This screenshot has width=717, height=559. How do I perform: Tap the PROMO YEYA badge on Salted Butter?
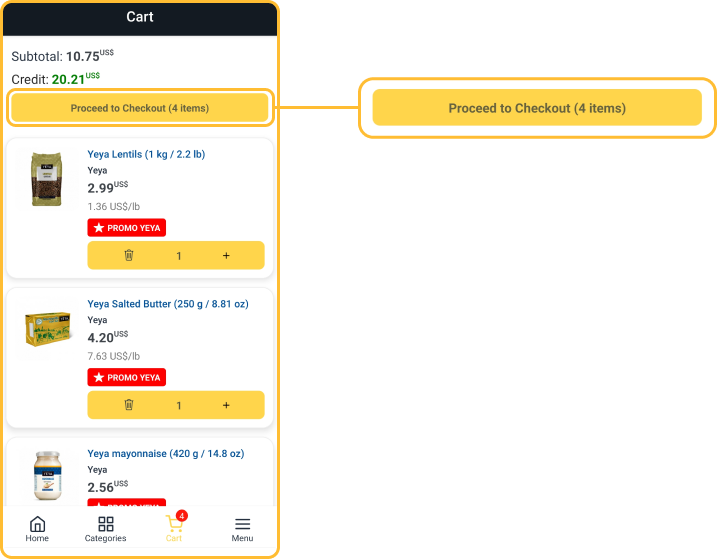point(127,378)
